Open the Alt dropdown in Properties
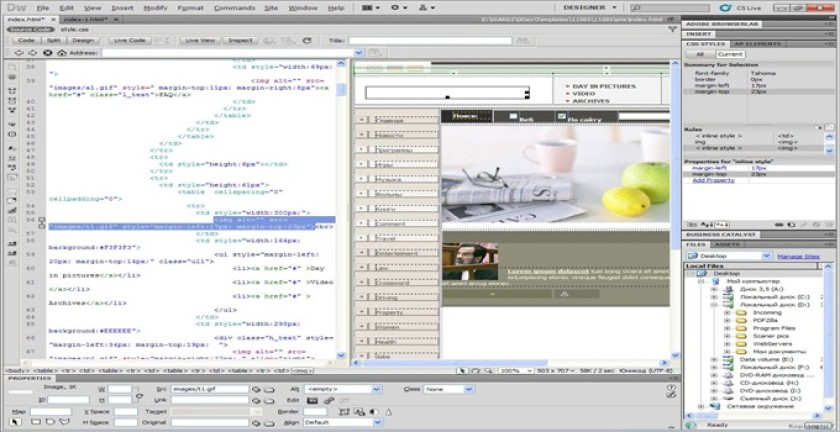Viewport: 840px width, 432px height. click(x=376, y=390)
